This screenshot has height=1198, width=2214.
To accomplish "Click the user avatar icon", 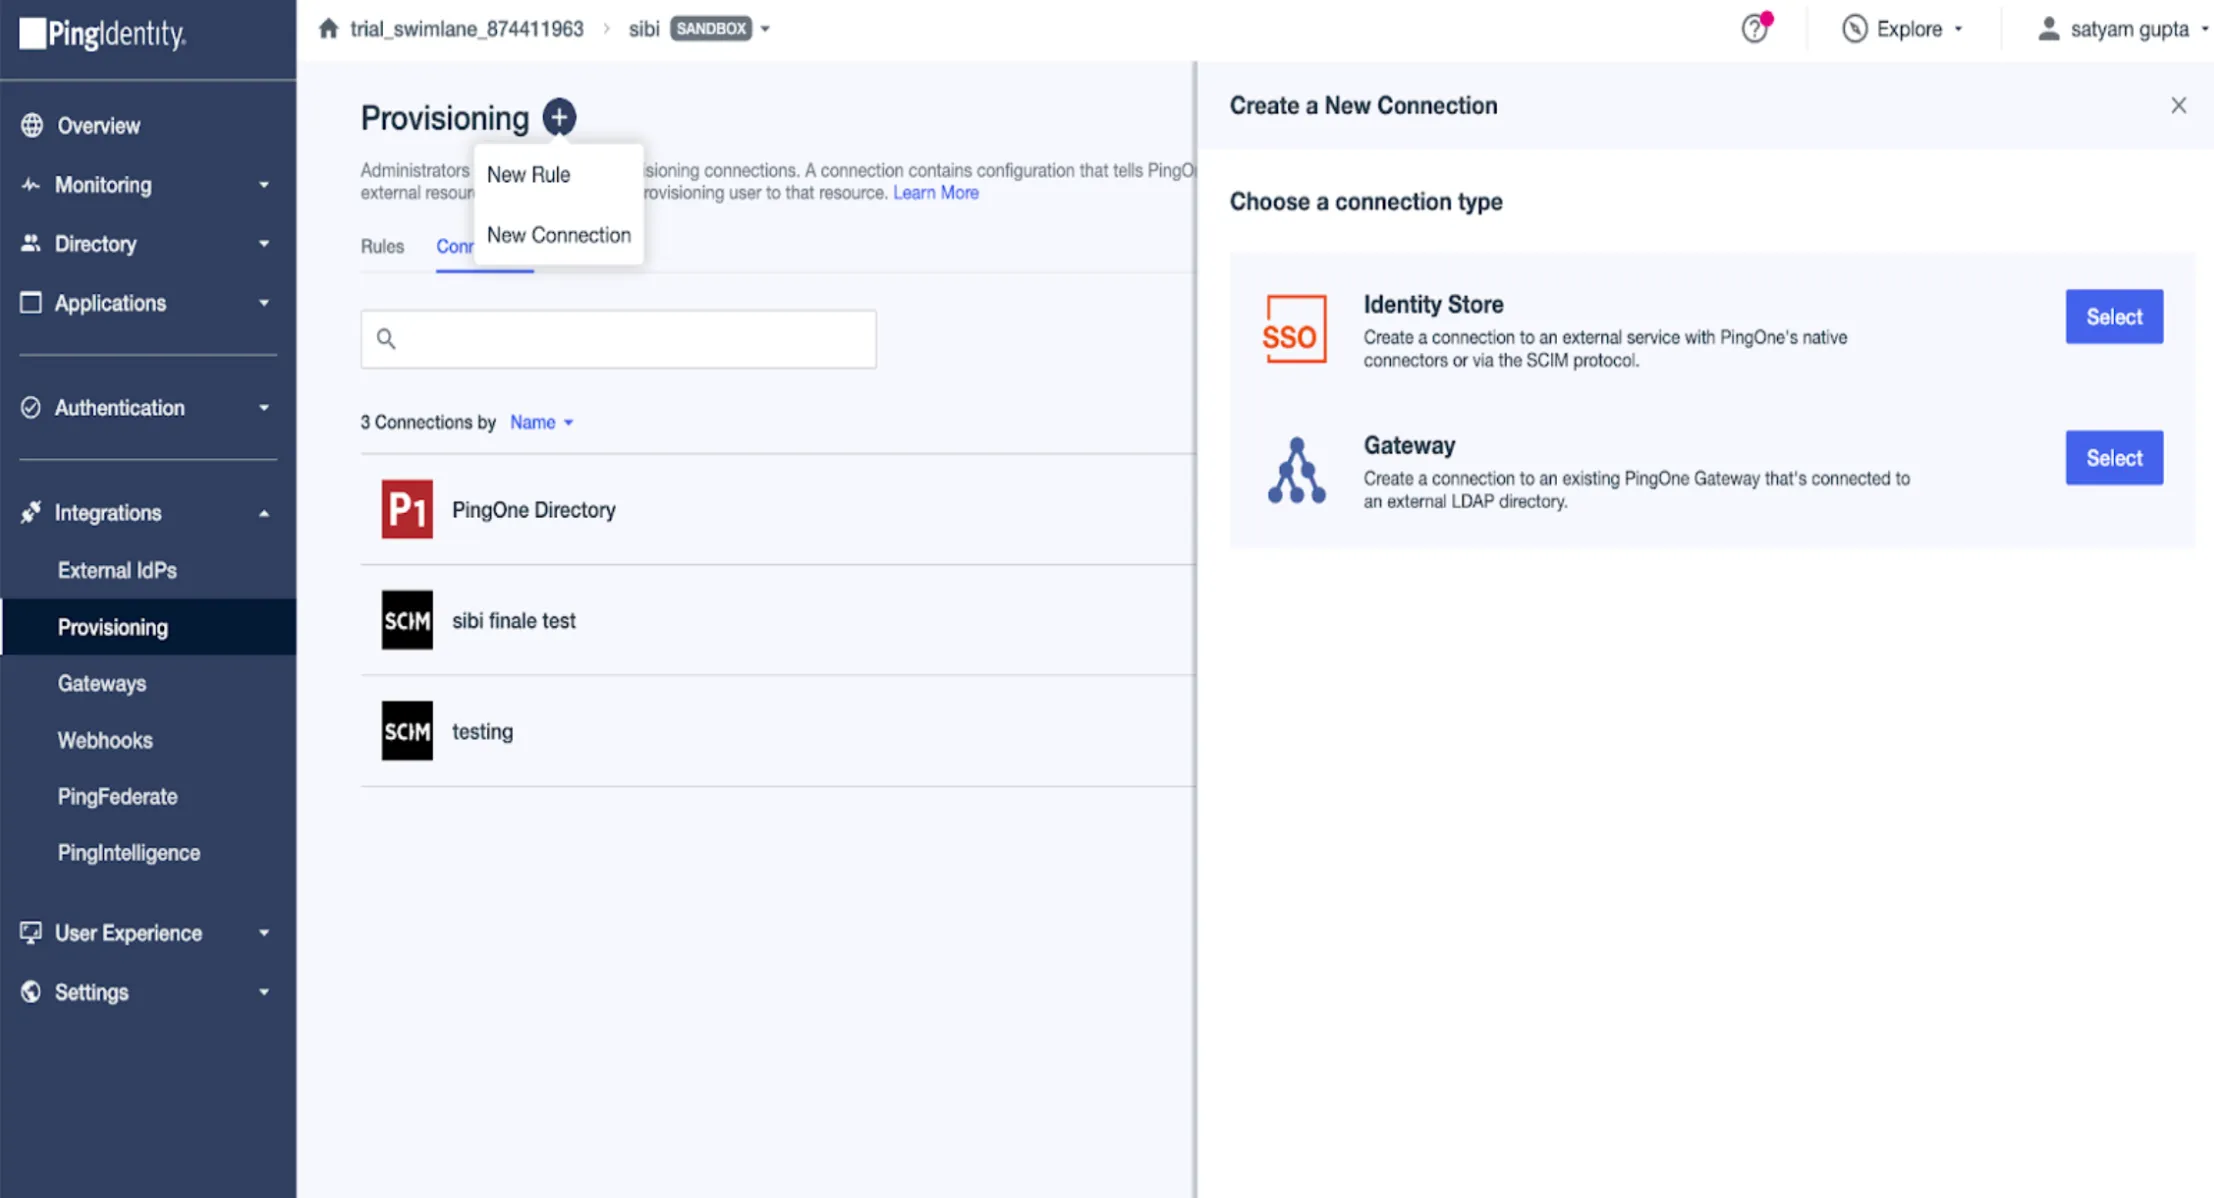I will (2048, 29).
